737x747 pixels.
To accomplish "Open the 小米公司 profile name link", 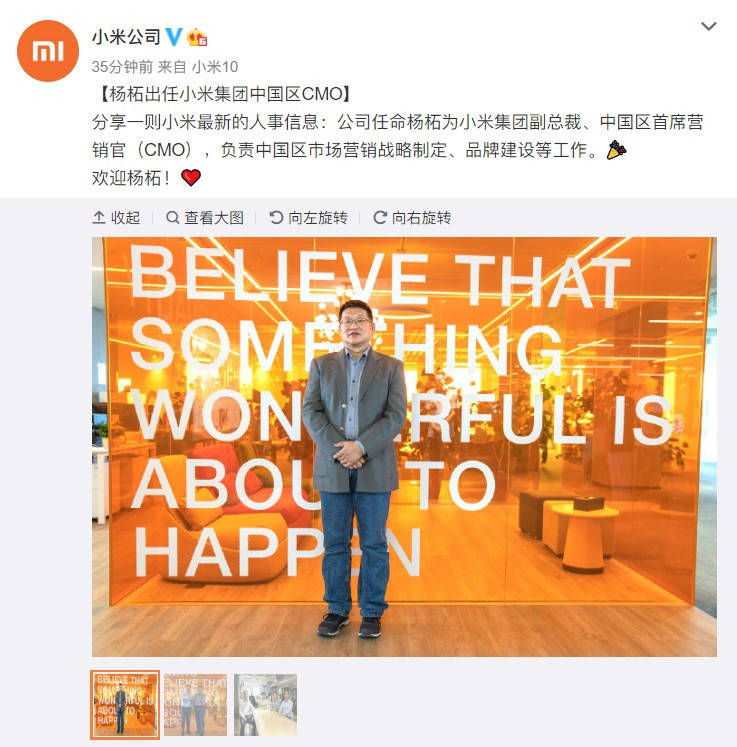I will (126, 37).
